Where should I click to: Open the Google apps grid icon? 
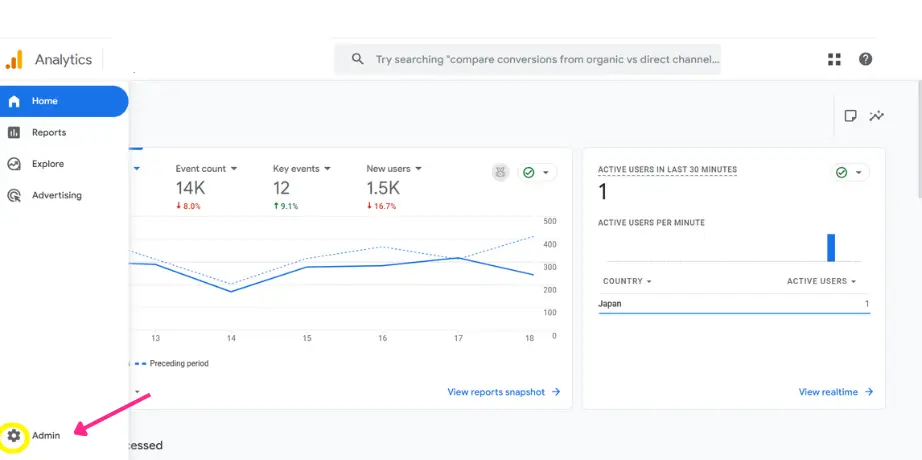click(x=834, y=59)
